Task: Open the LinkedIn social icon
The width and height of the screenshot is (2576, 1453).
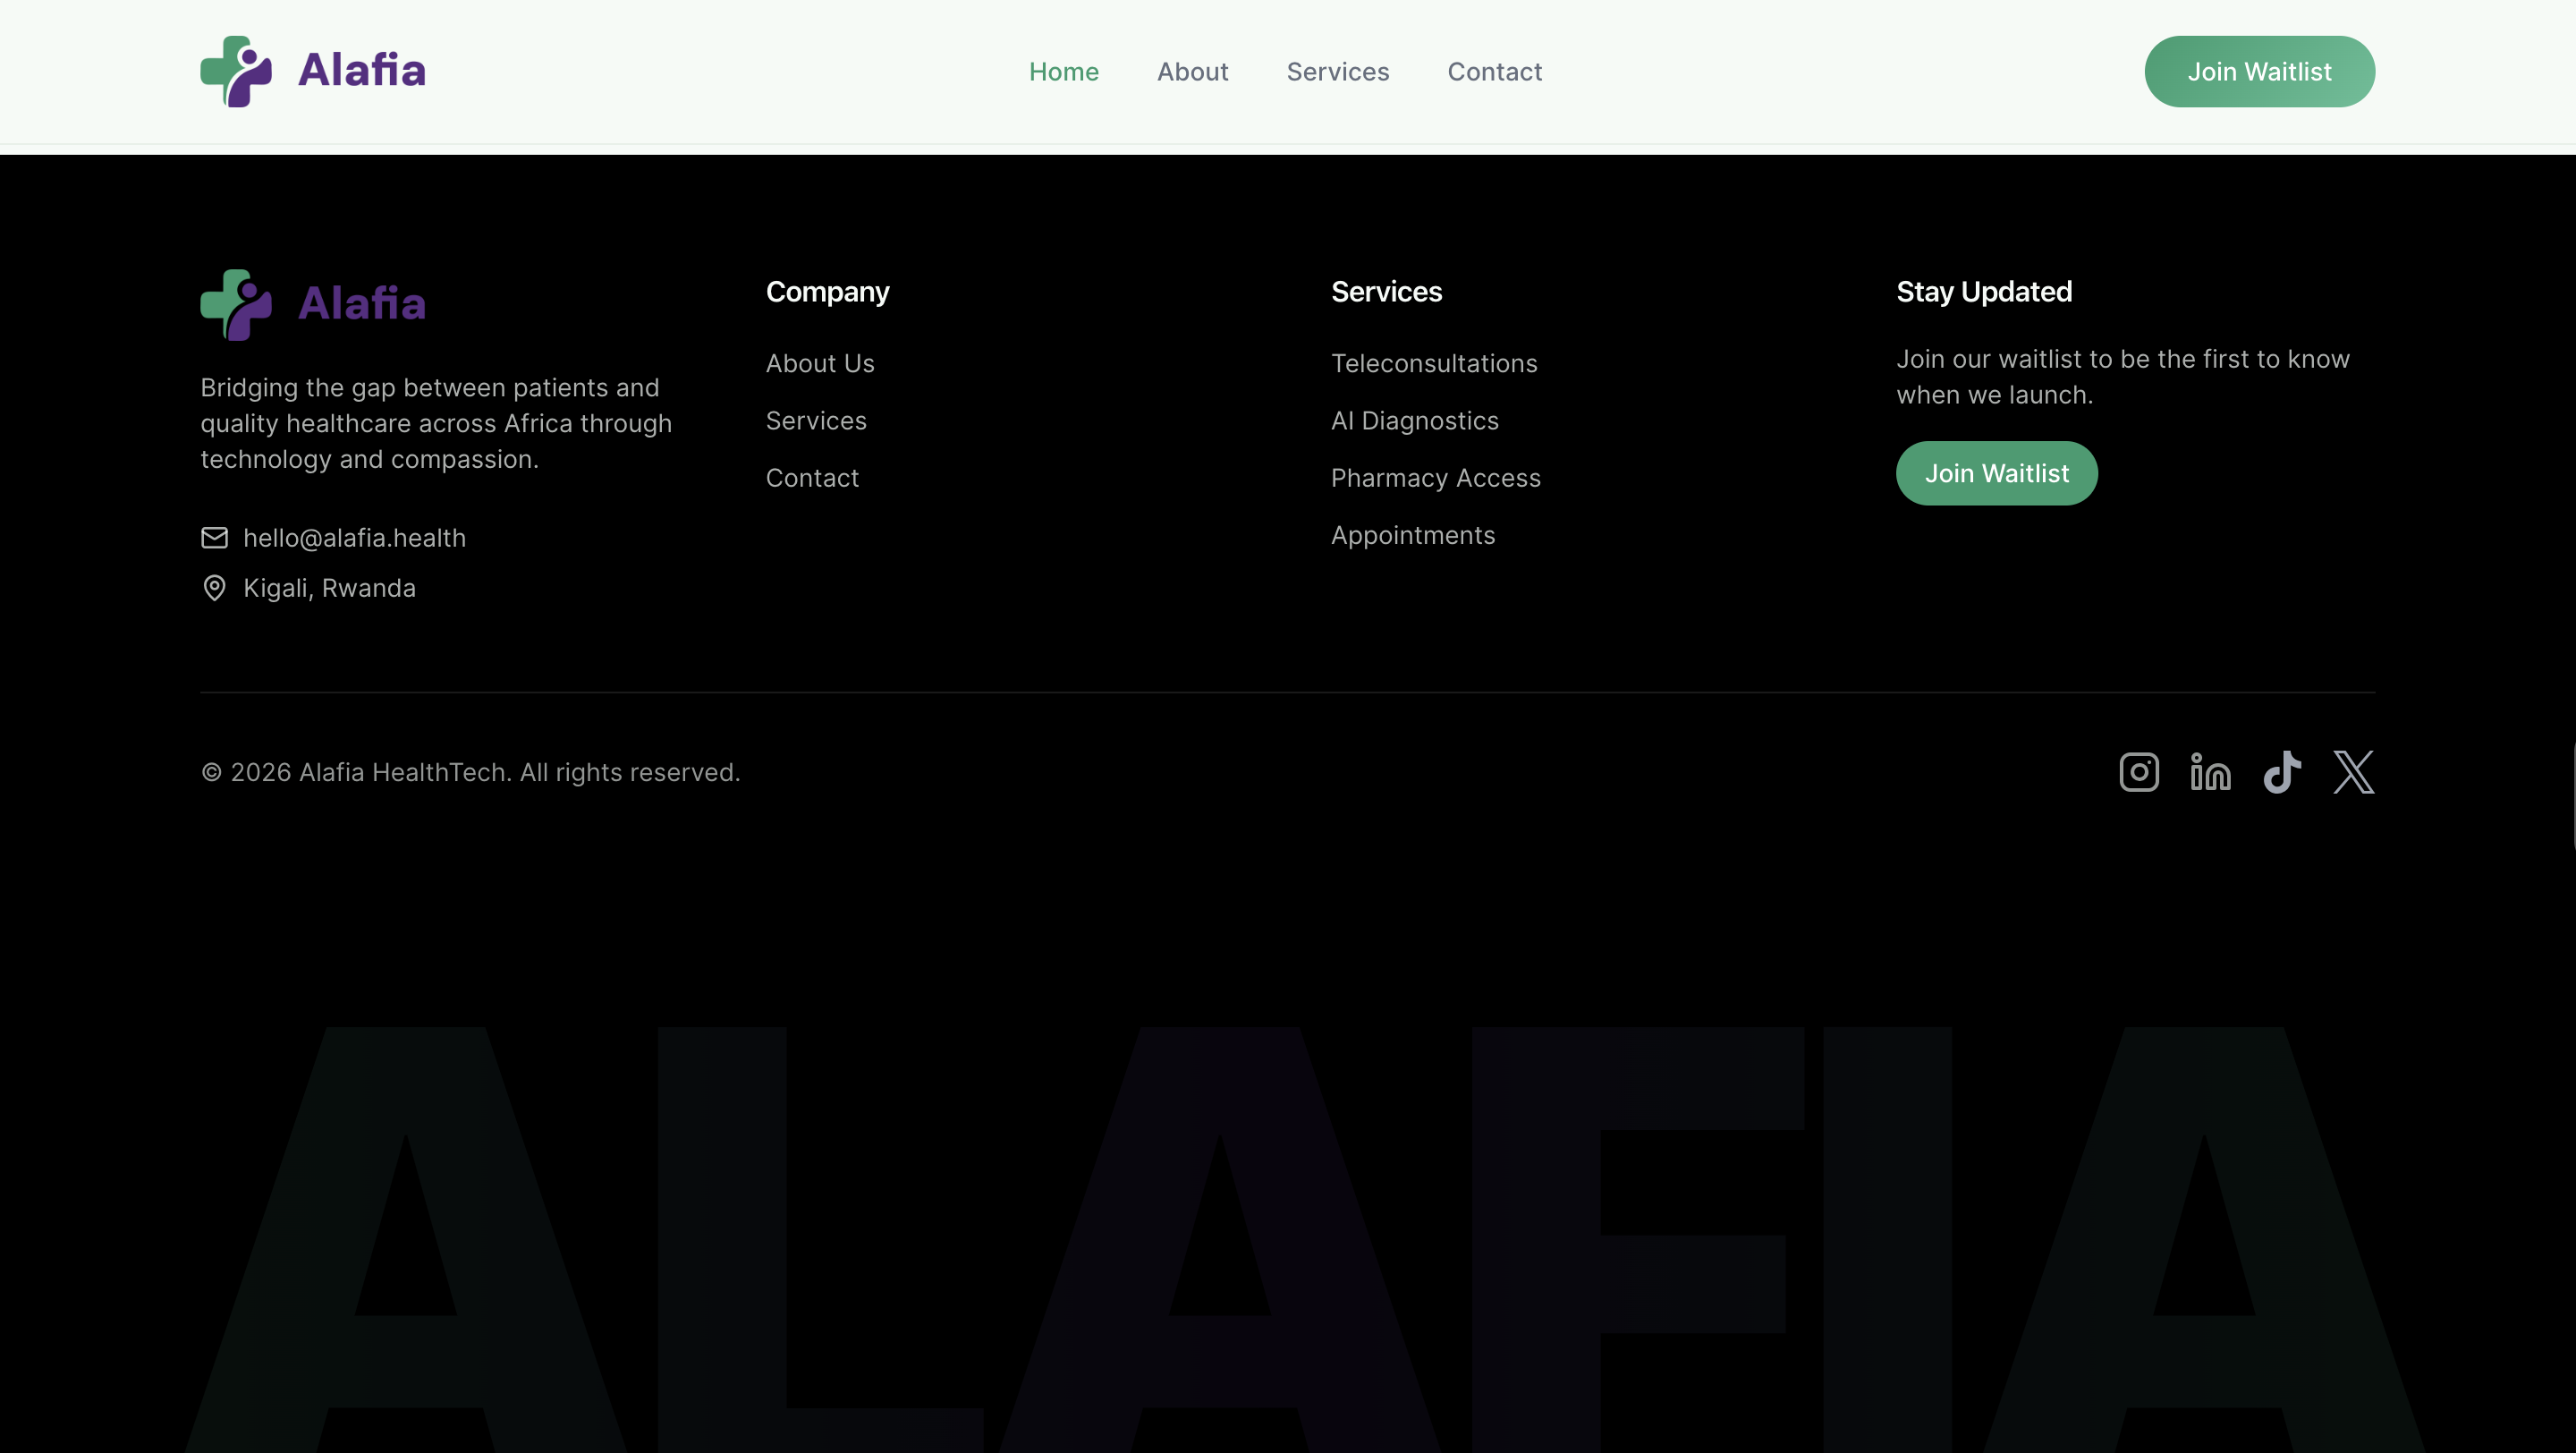Action: pos(2210,772)
